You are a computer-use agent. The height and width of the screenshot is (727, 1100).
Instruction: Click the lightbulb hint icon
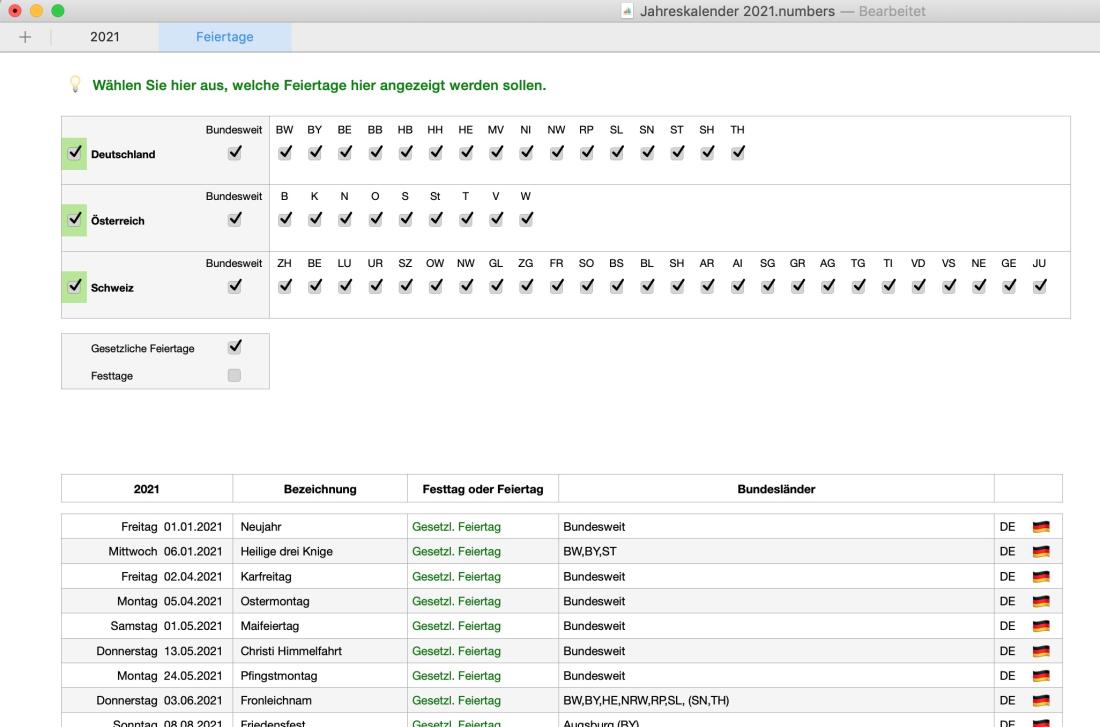pyautogui.click(x=76, y=86)
